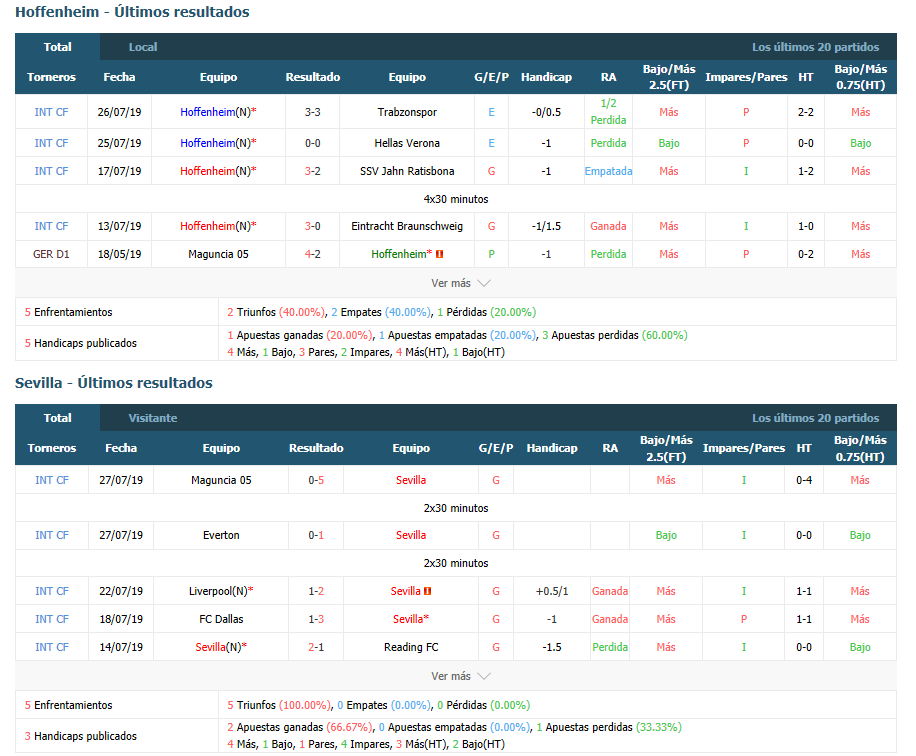The width and height of the screenshot is (916, 756).
Task: Open the 3-0 result against Eintracht Braunschweig
Action: tap(313, 226)
